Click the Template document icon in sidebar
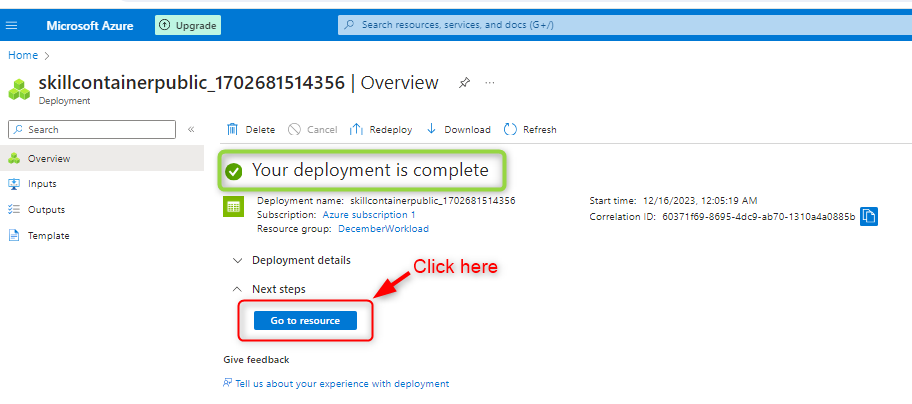The image size is (912, 404). (15, 236)
